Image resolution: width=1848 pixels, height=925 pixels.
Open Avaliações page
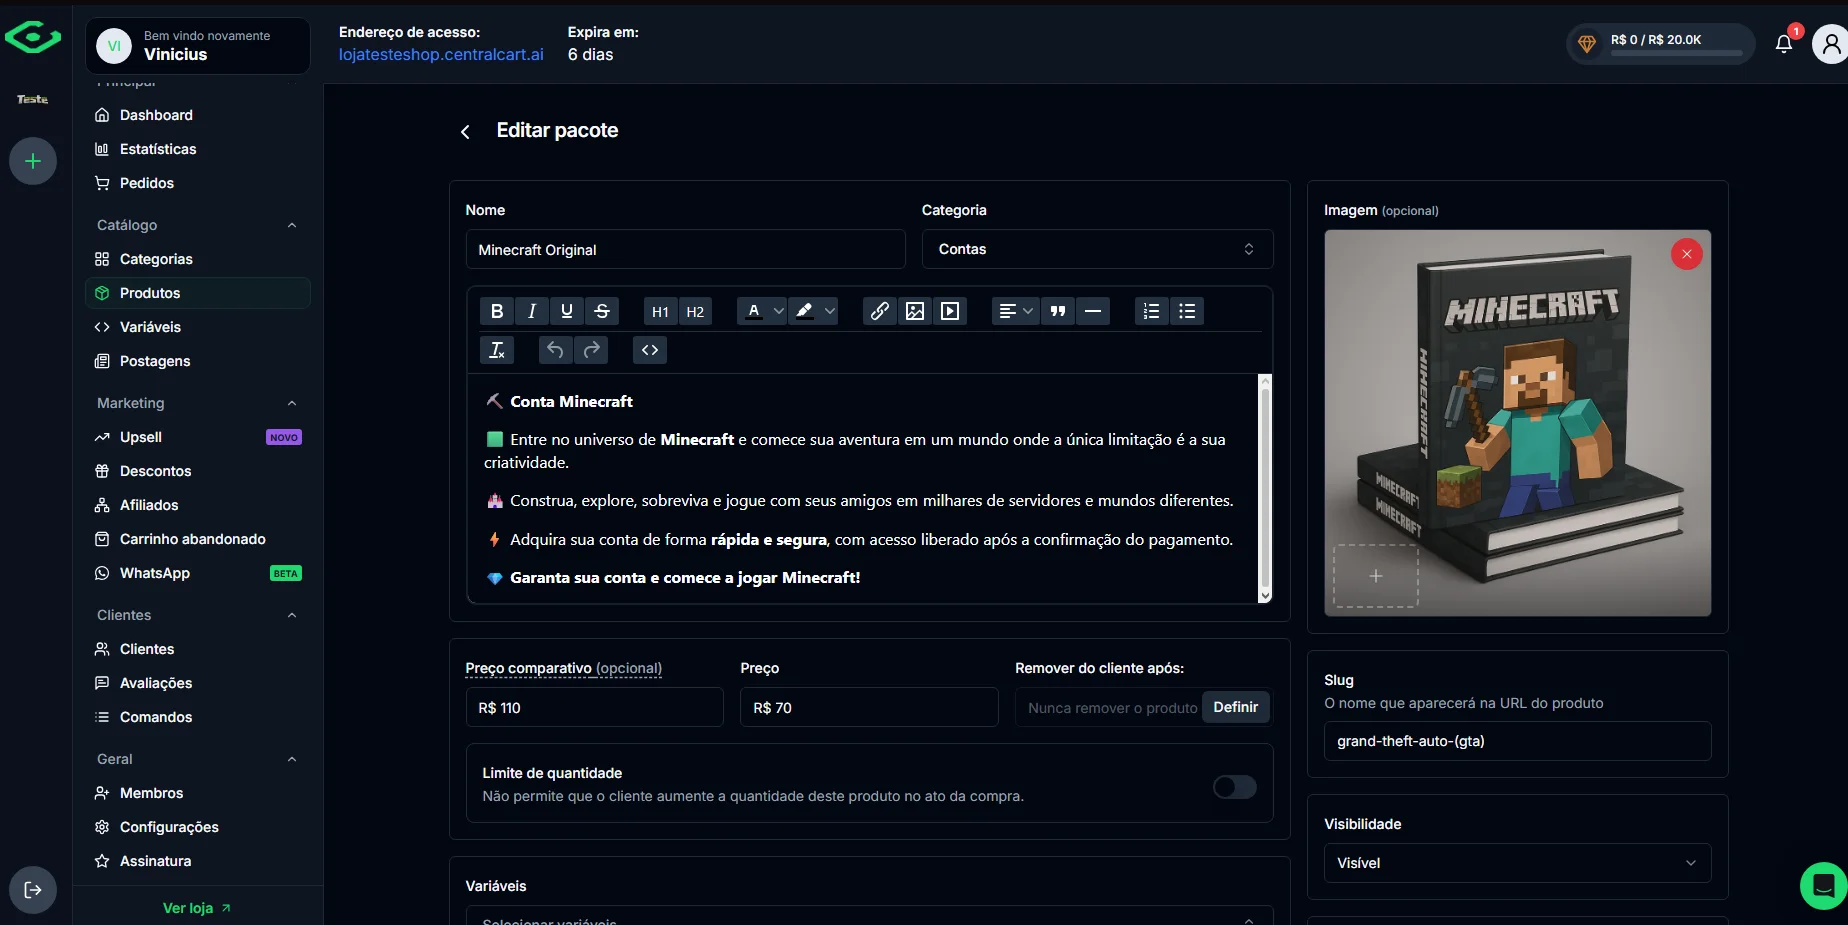coord(198,683)
